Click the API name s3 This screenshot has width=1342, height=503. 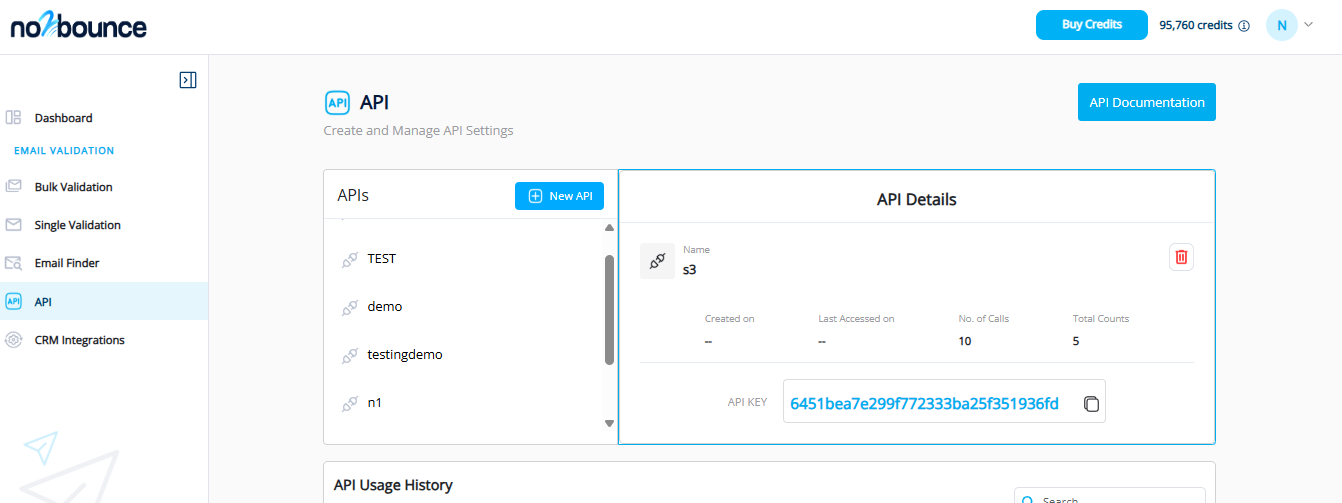point(690,269)
